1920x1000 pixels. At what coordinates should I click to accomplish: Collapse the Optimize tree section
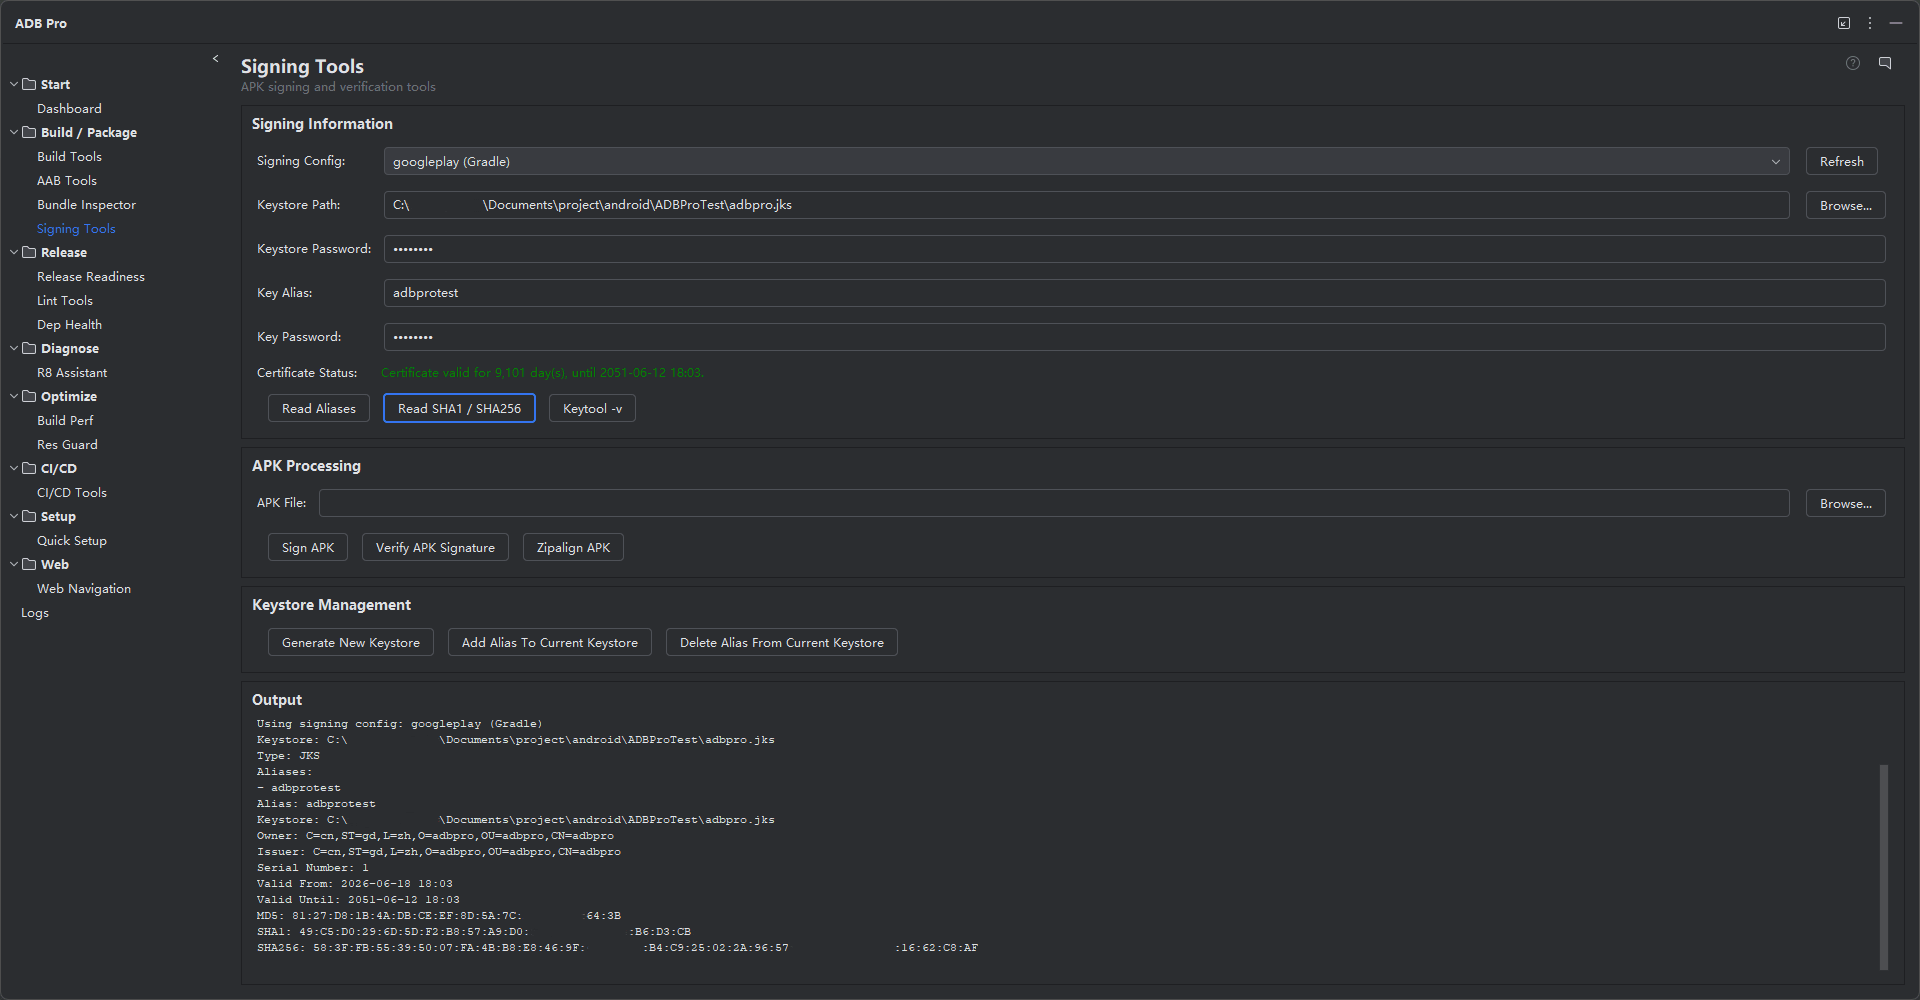(14, 396)
